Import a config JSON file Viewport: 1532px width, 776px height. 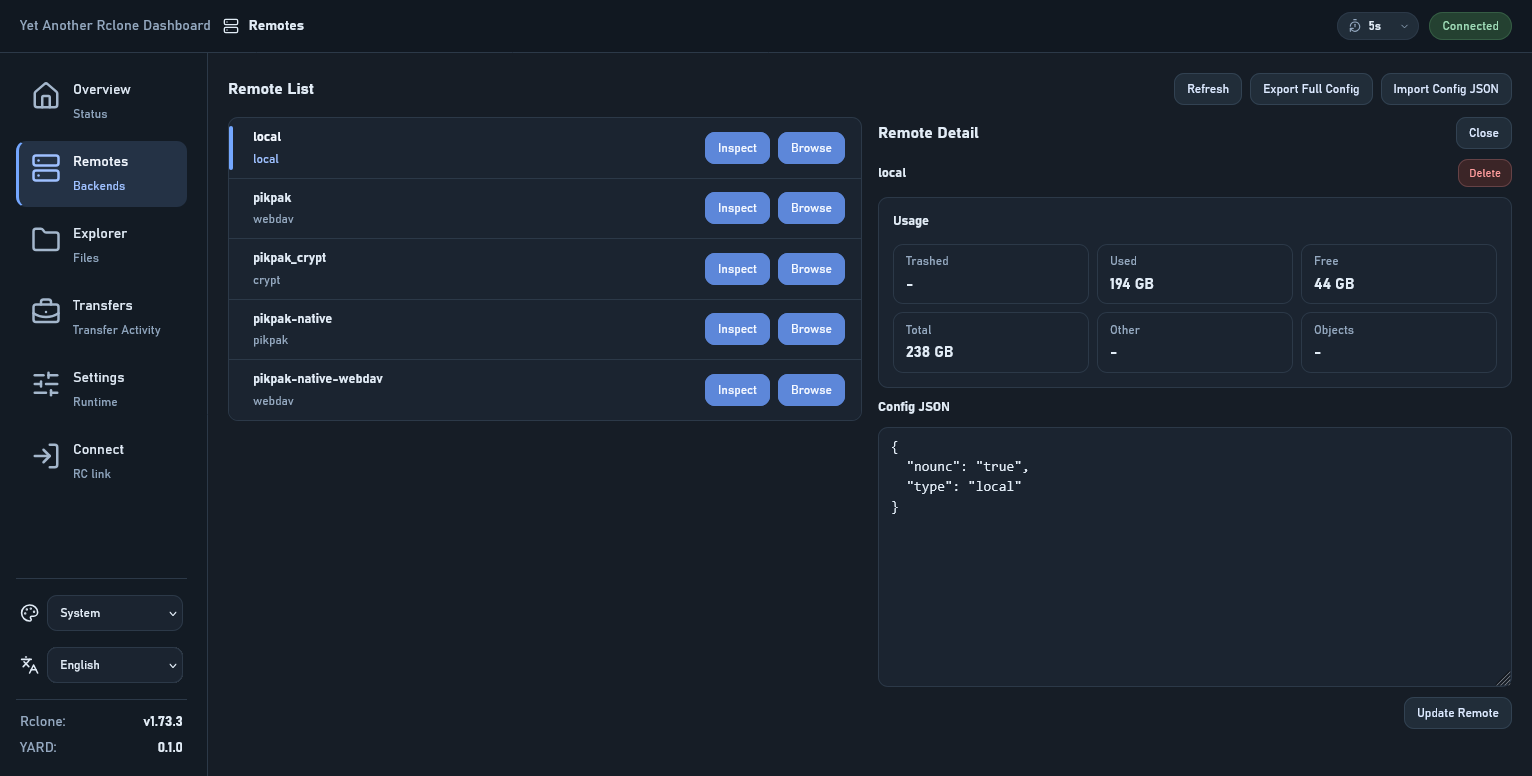point(1446,89)
